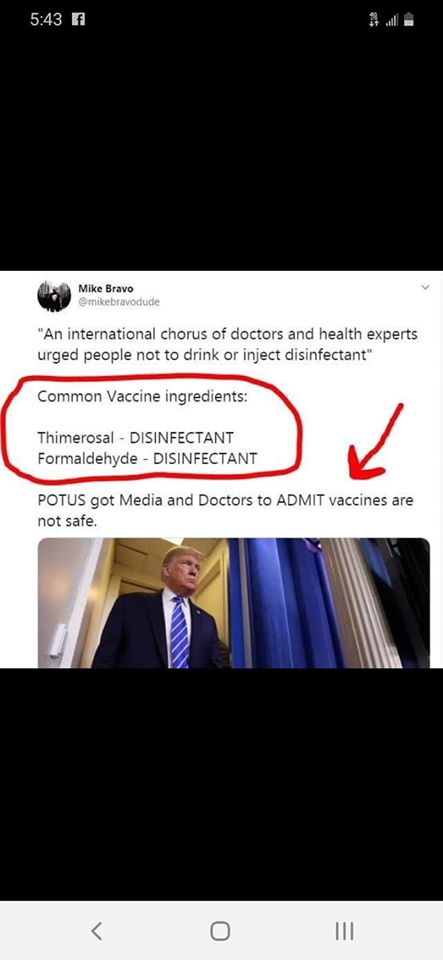Viewport: 443px width, 960px height.
Task: Open the photo attached to the tweet
Action: (234, 602)
